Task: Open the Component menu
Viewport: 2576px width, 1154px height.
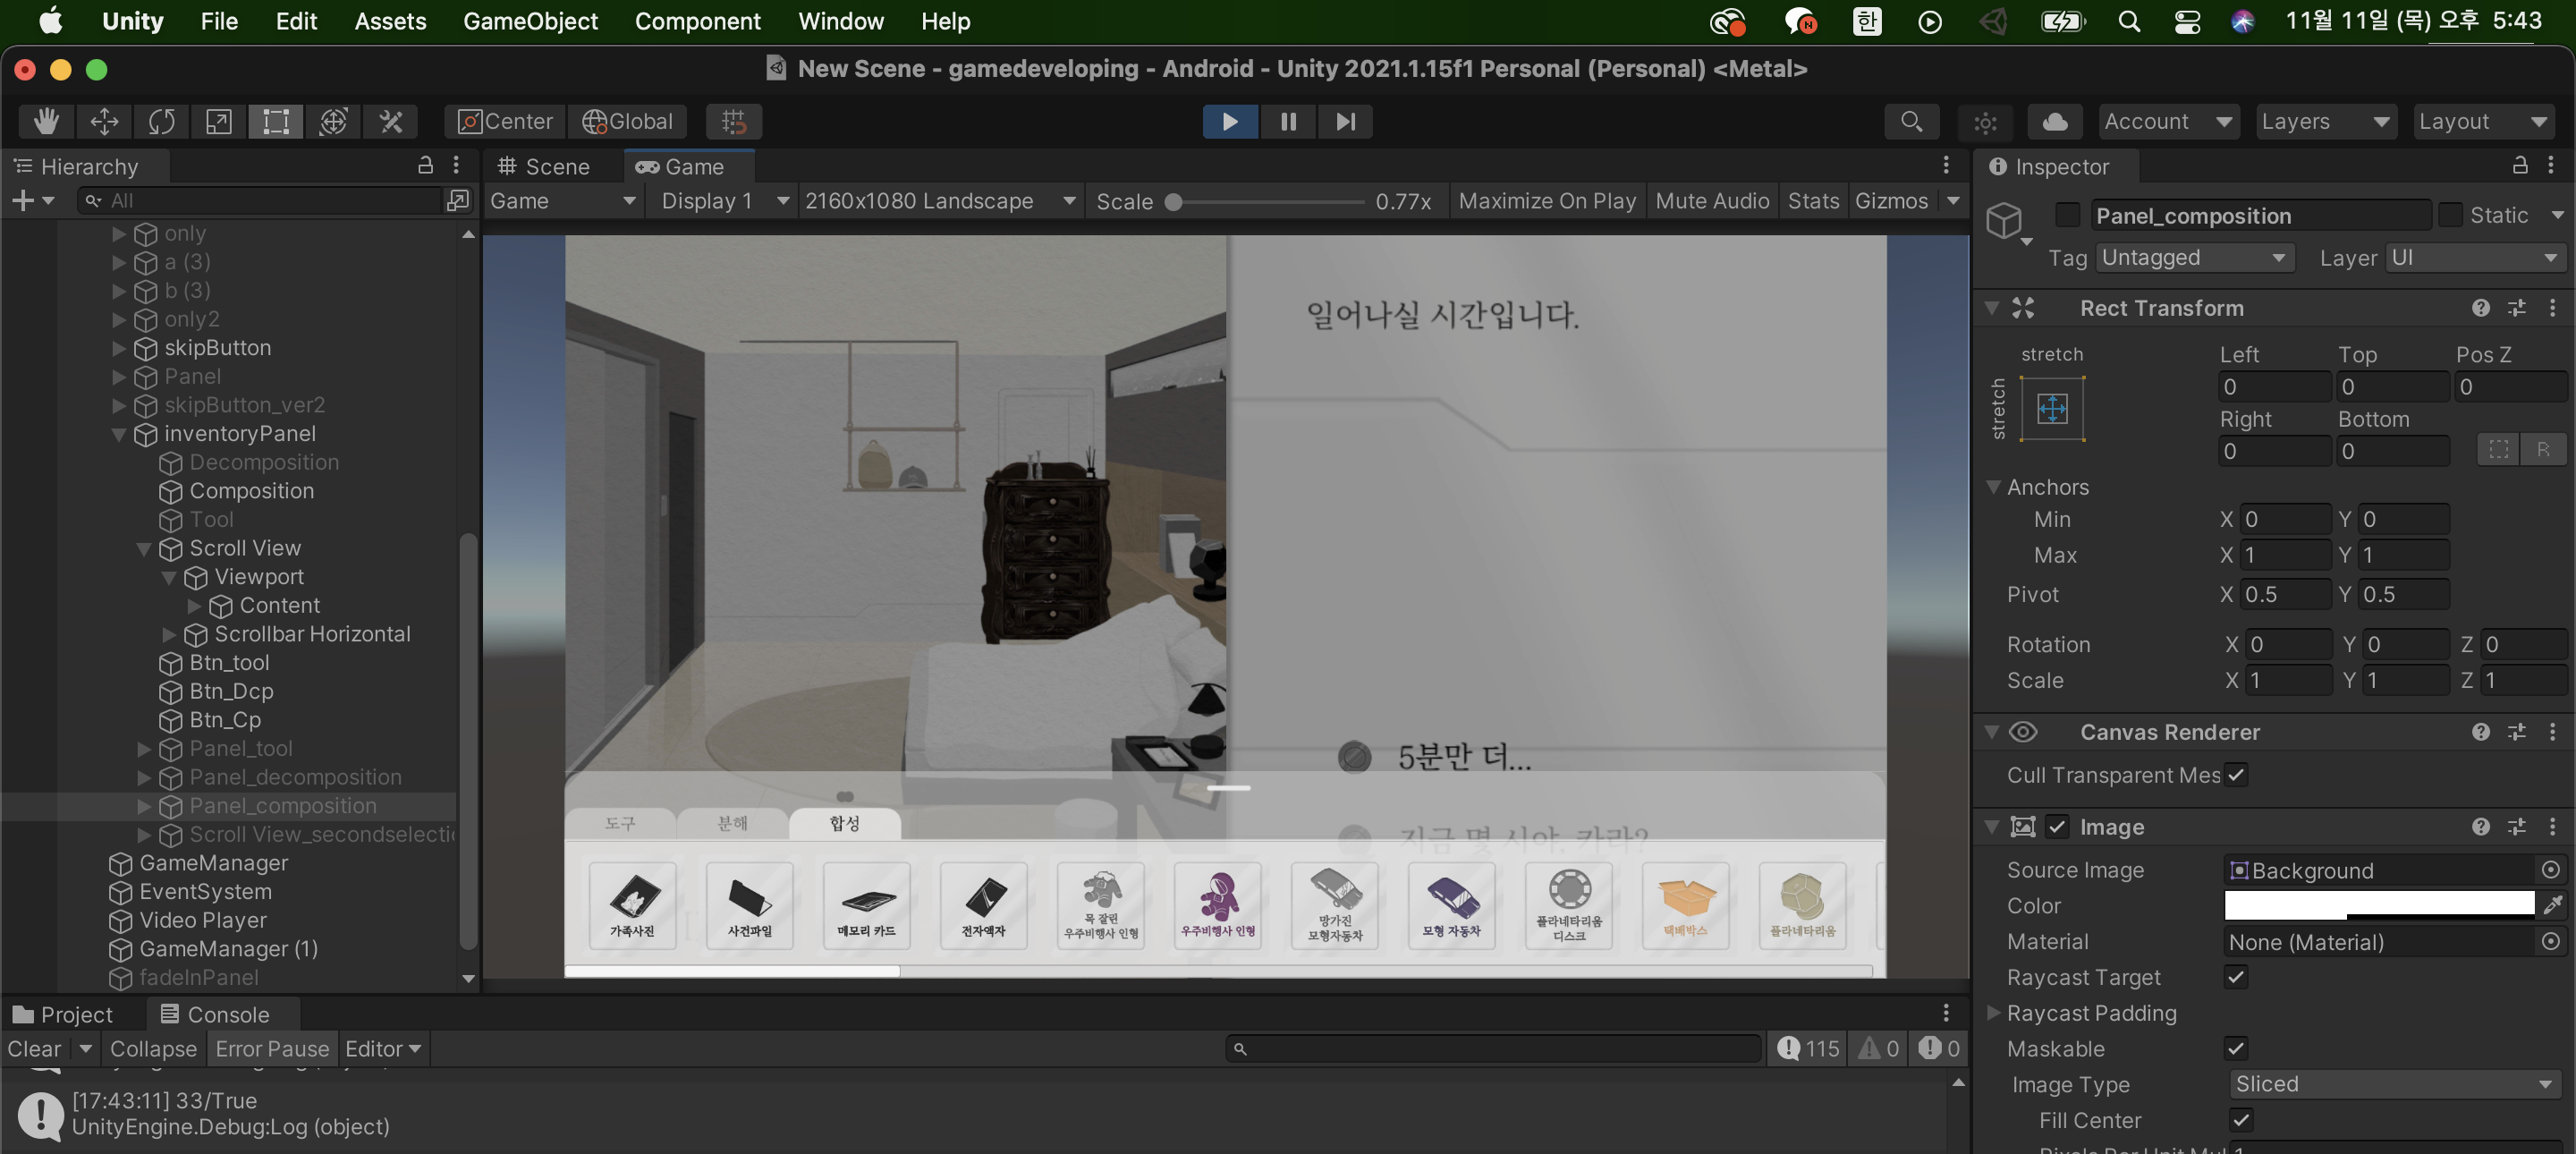Action: (697, 21)
